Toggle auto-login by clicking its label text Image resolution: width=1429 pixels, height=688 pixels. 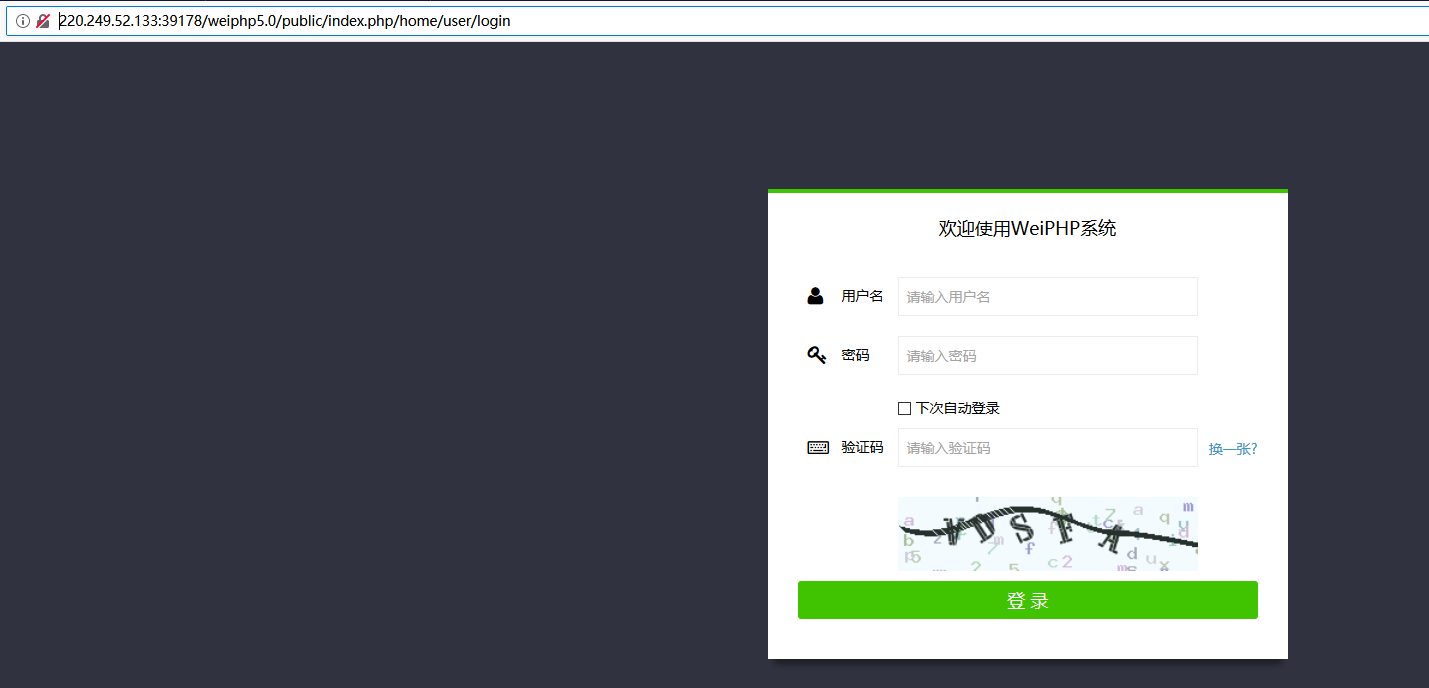point(957,407)
